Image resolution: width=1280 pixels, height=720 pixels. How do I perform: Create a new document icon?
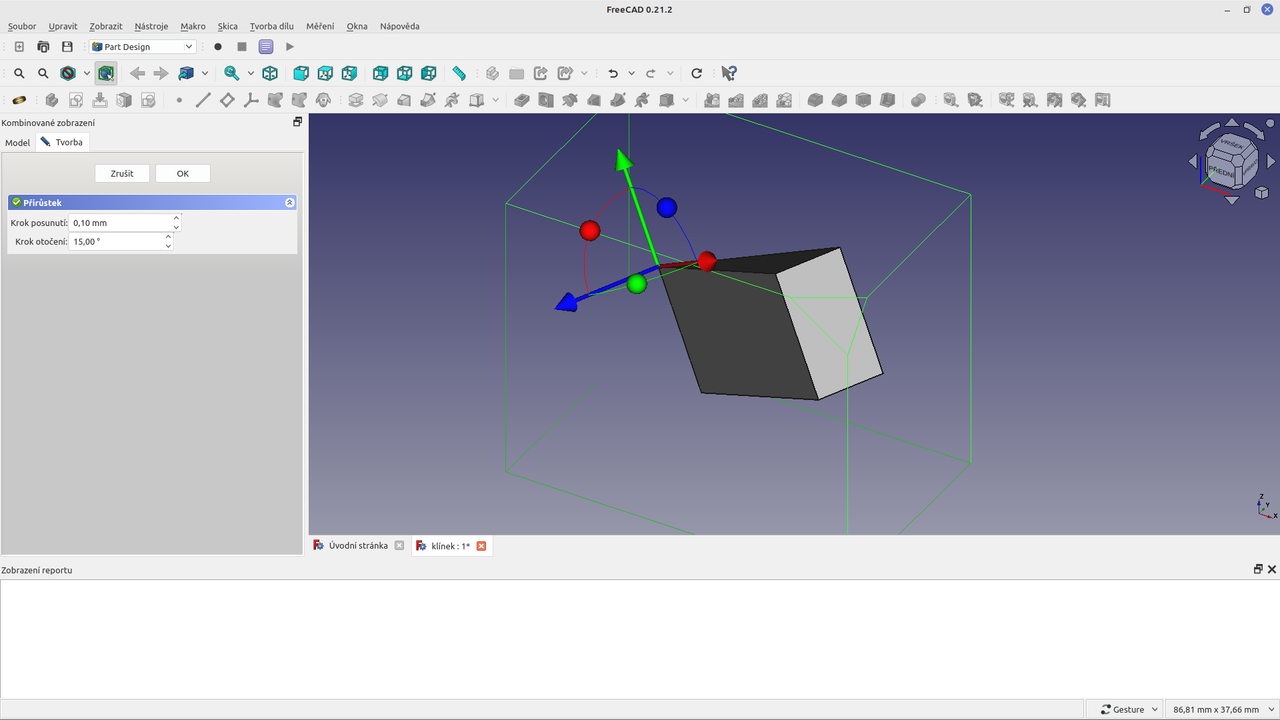[19, 47]
